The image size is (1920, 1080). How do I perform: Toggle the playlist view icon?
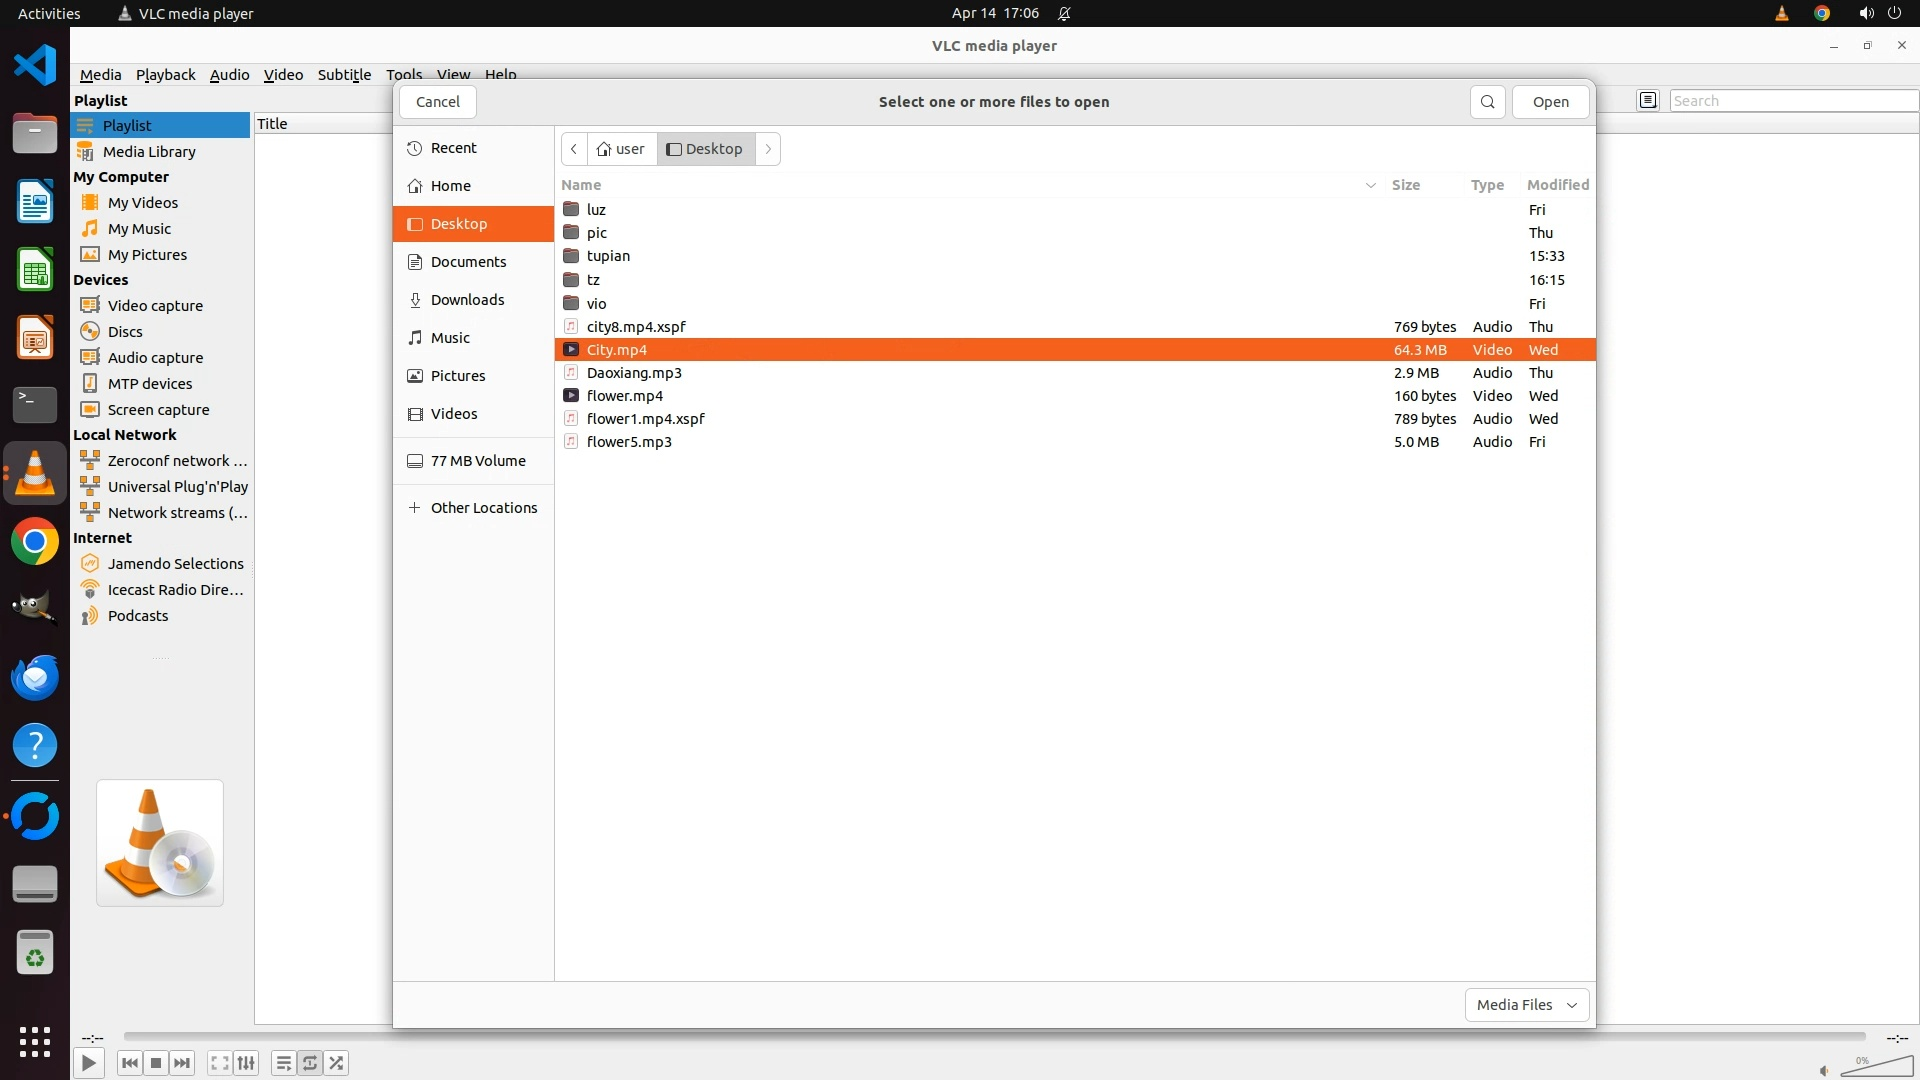tap(284, 1063)
